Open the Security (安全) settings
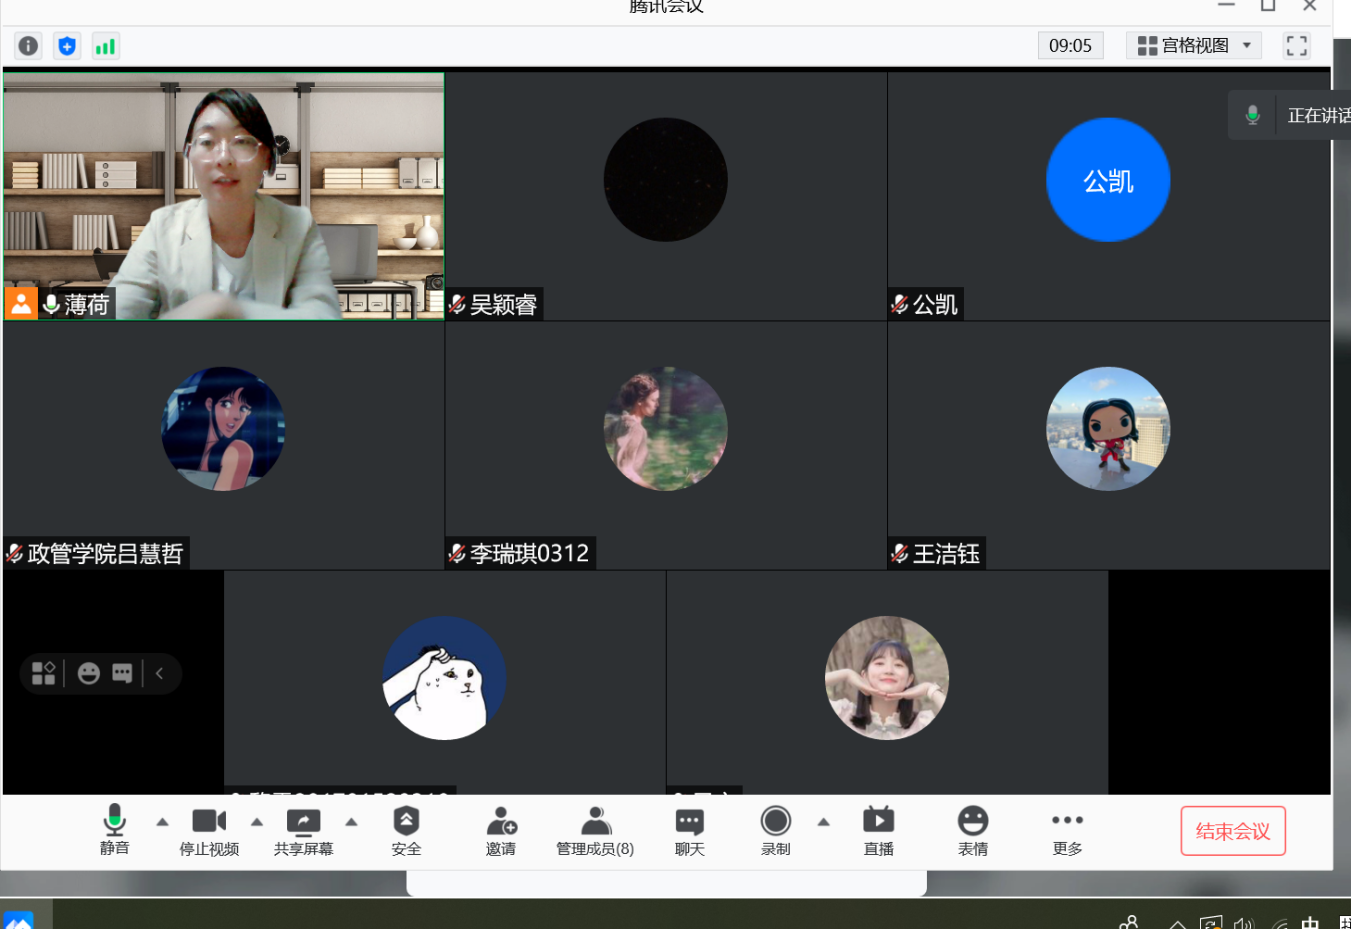Image resolution: width=1351 pixels, height=929 pixels. (x=406, y=831)
